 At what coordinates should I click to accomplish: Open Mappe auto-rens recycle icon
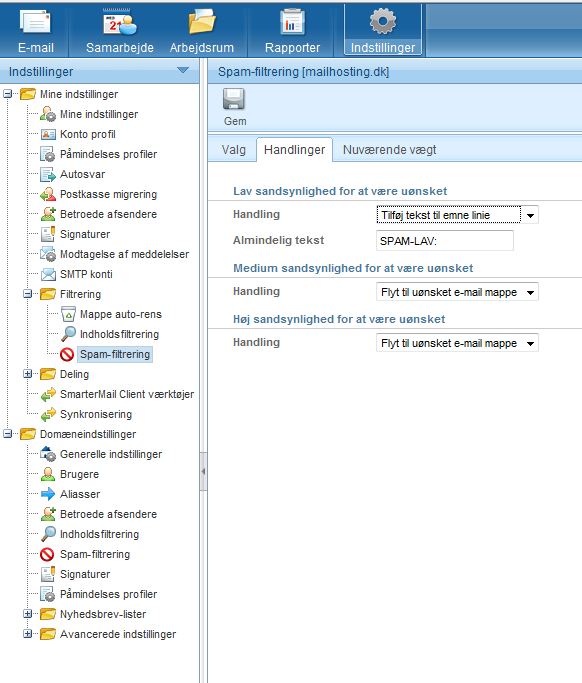(x=68, y=314)
